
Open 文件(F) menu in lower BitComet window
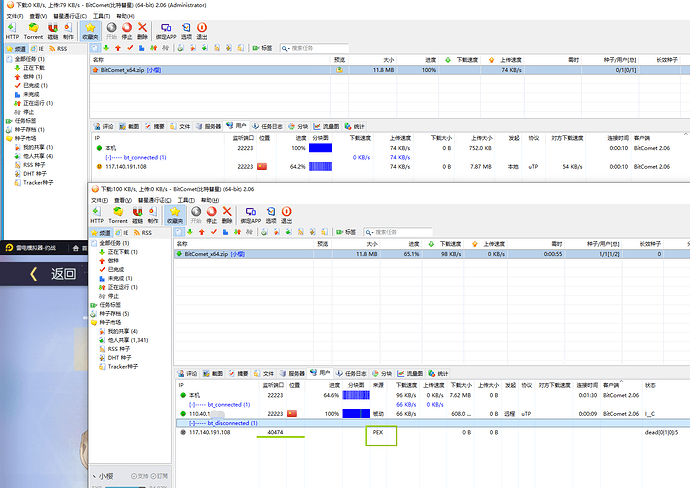click(x=99, y=200)
